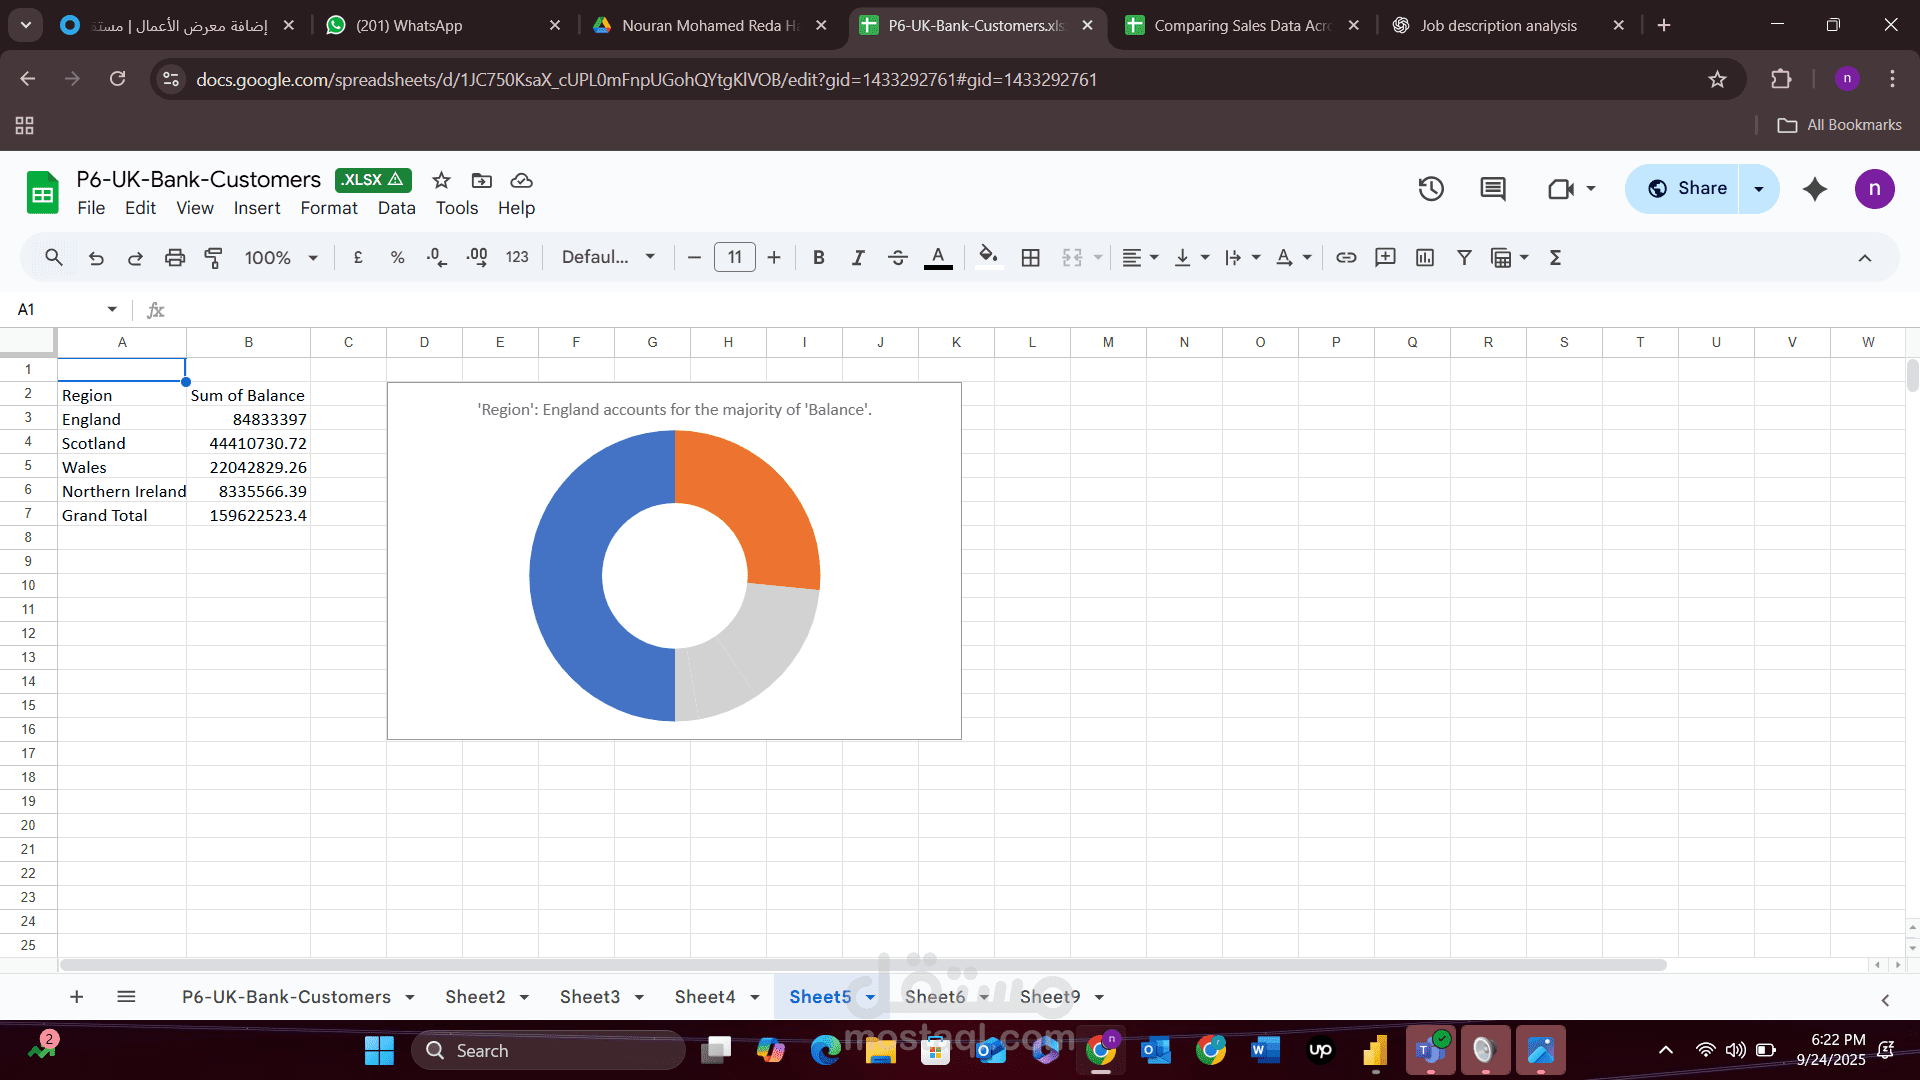
Task: Toggle bold formatting
Action: pos(819,258)
